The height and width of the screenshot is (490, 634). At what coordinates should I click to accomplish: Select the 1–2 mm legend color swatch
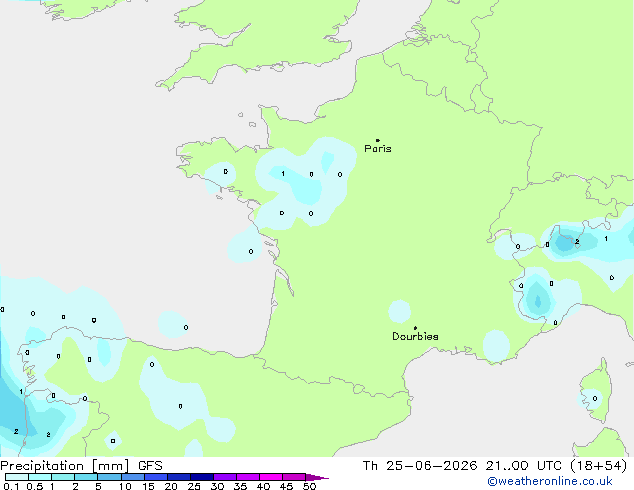pos(63,477)
